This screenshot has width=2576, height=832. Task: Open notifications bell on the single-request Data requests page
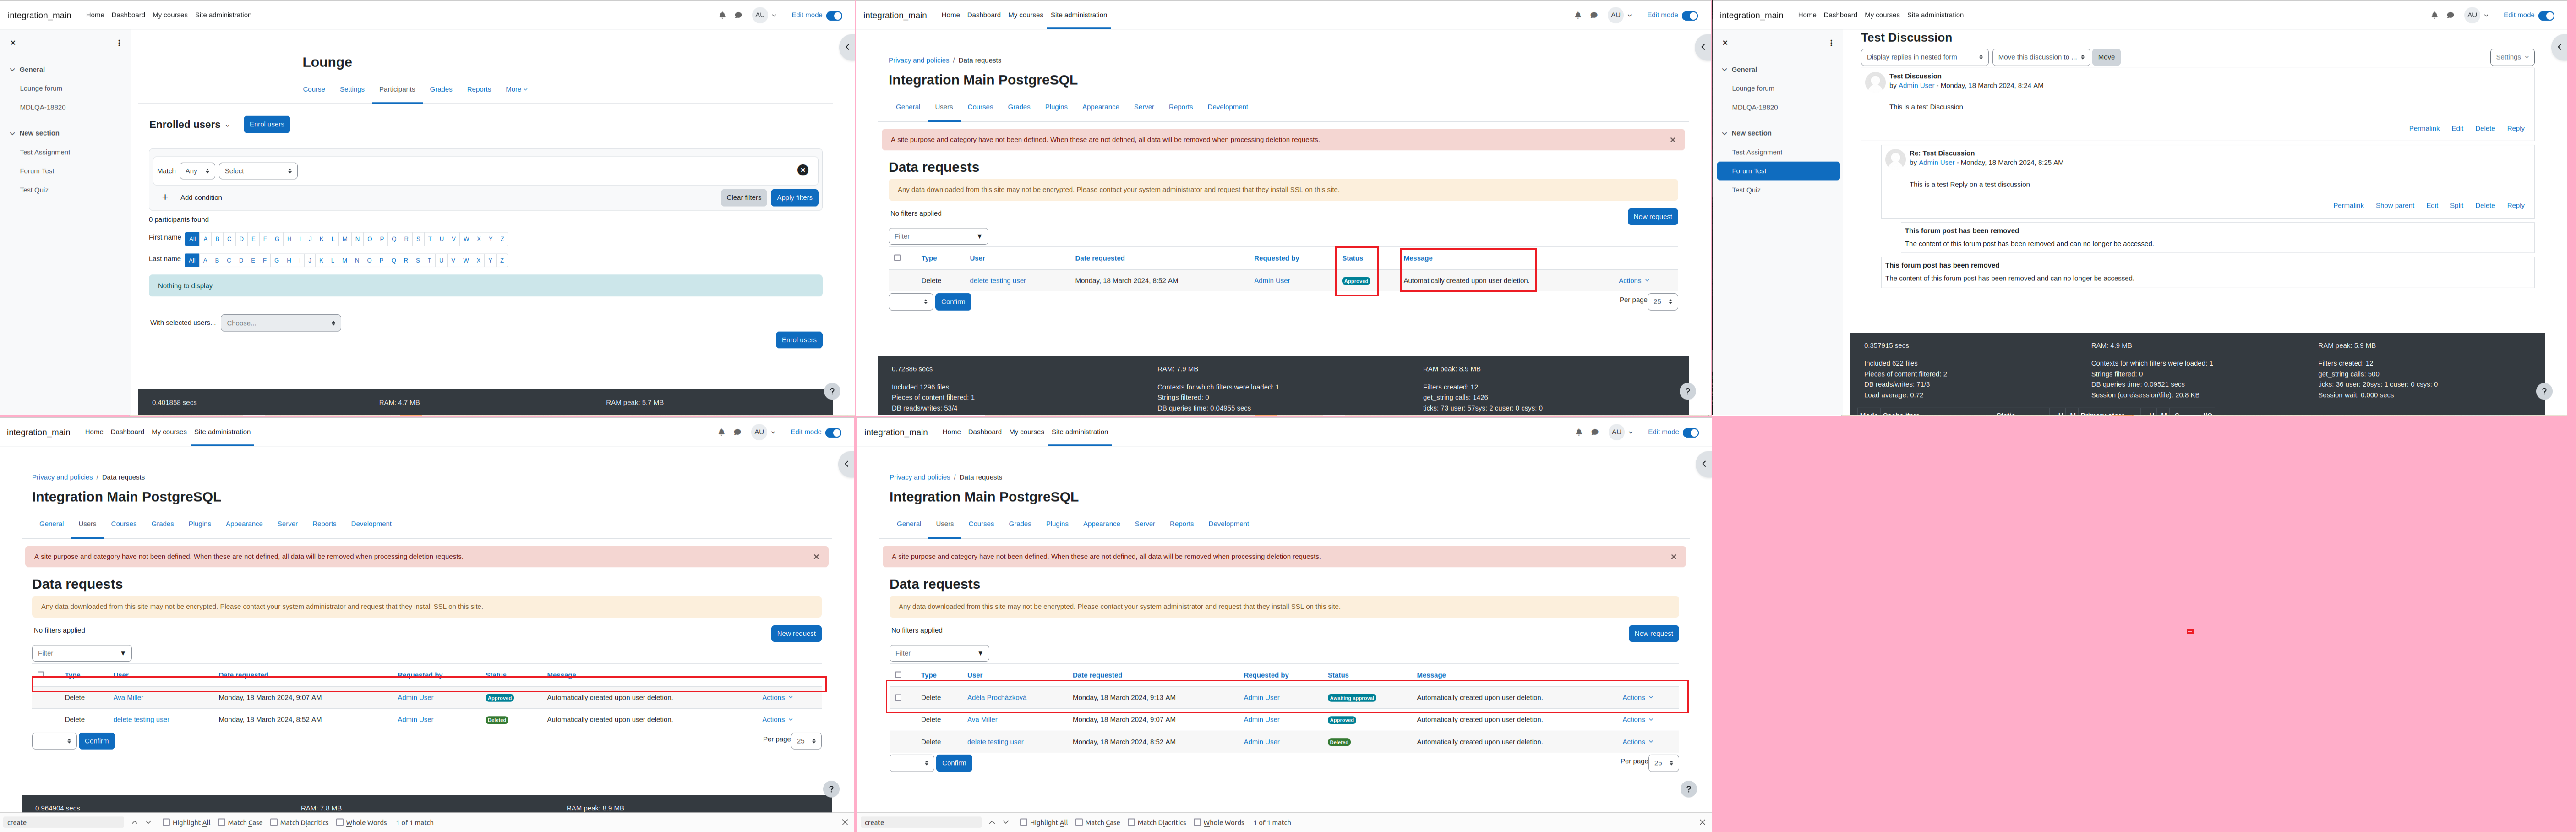click(1578, 15)
